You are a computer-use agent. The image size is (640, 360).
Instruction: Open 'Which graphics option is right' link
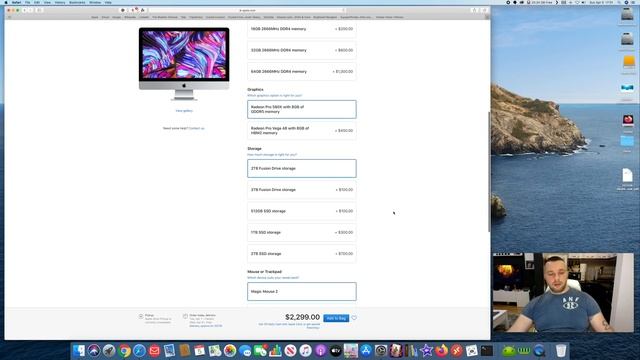tap(275, 96)
